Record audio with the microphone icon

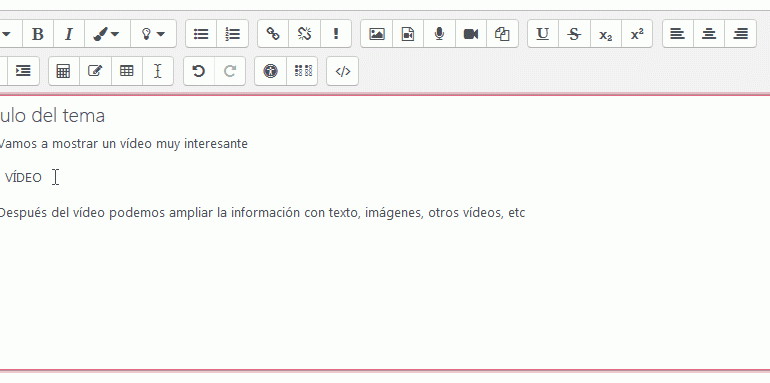pos(440,34)
